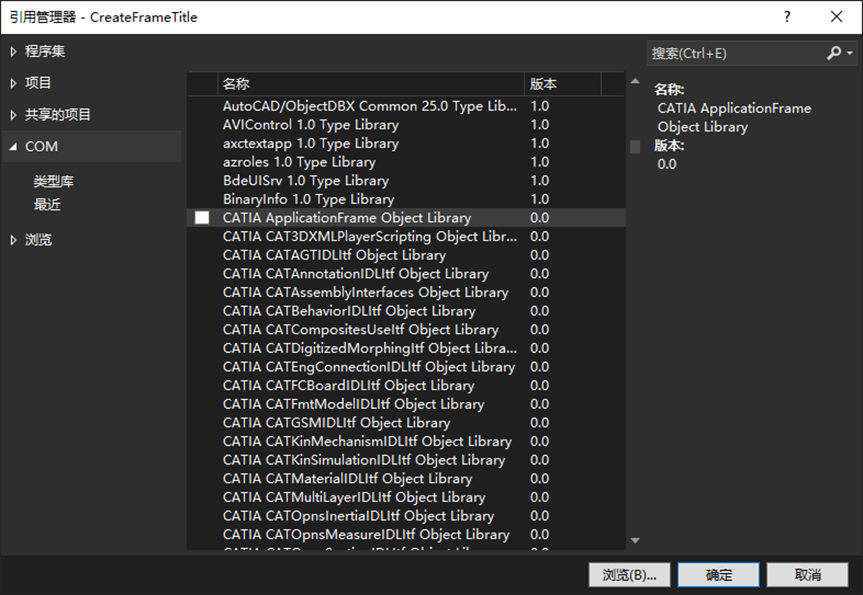Select AVIControl 1.0 Type Library row

coord(406,125)
